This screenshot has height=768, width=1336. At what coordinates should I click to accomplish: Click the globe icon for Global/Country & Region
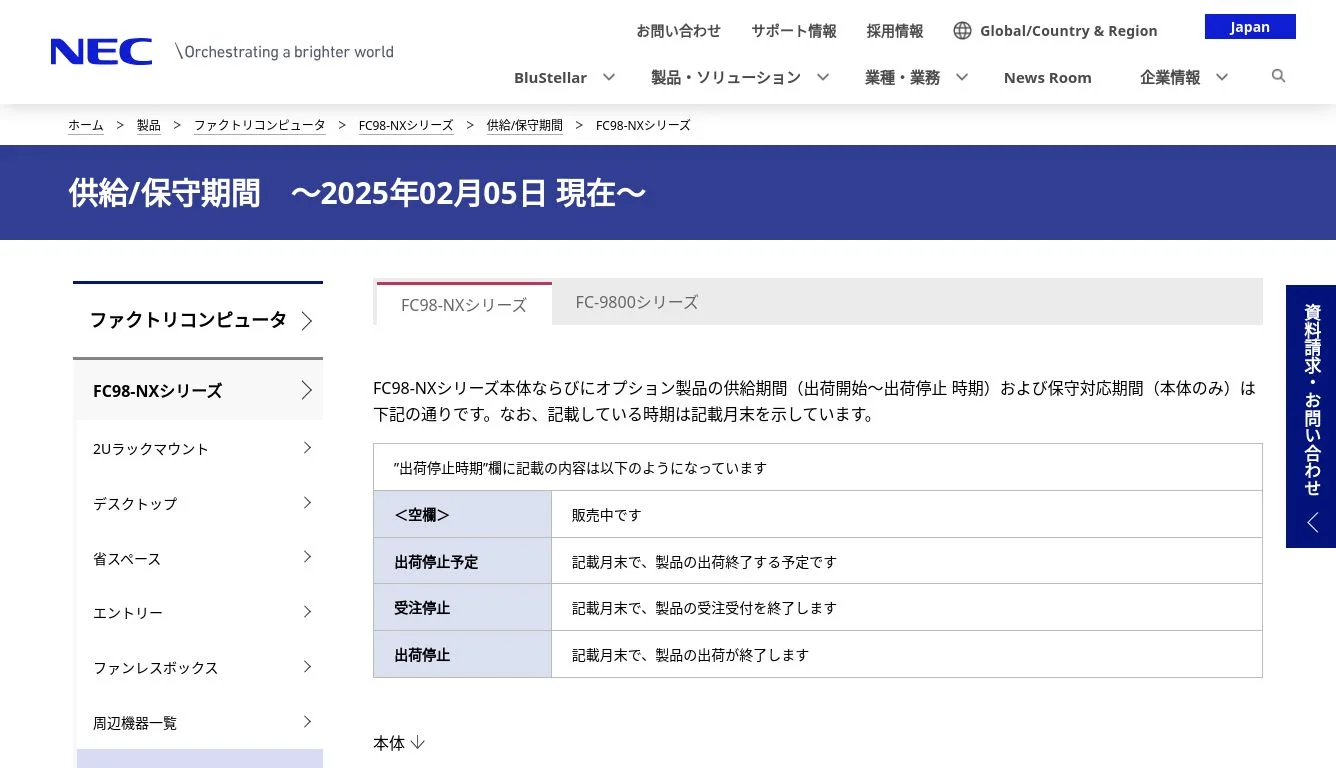pyautogui.click(x=962, y=31)
